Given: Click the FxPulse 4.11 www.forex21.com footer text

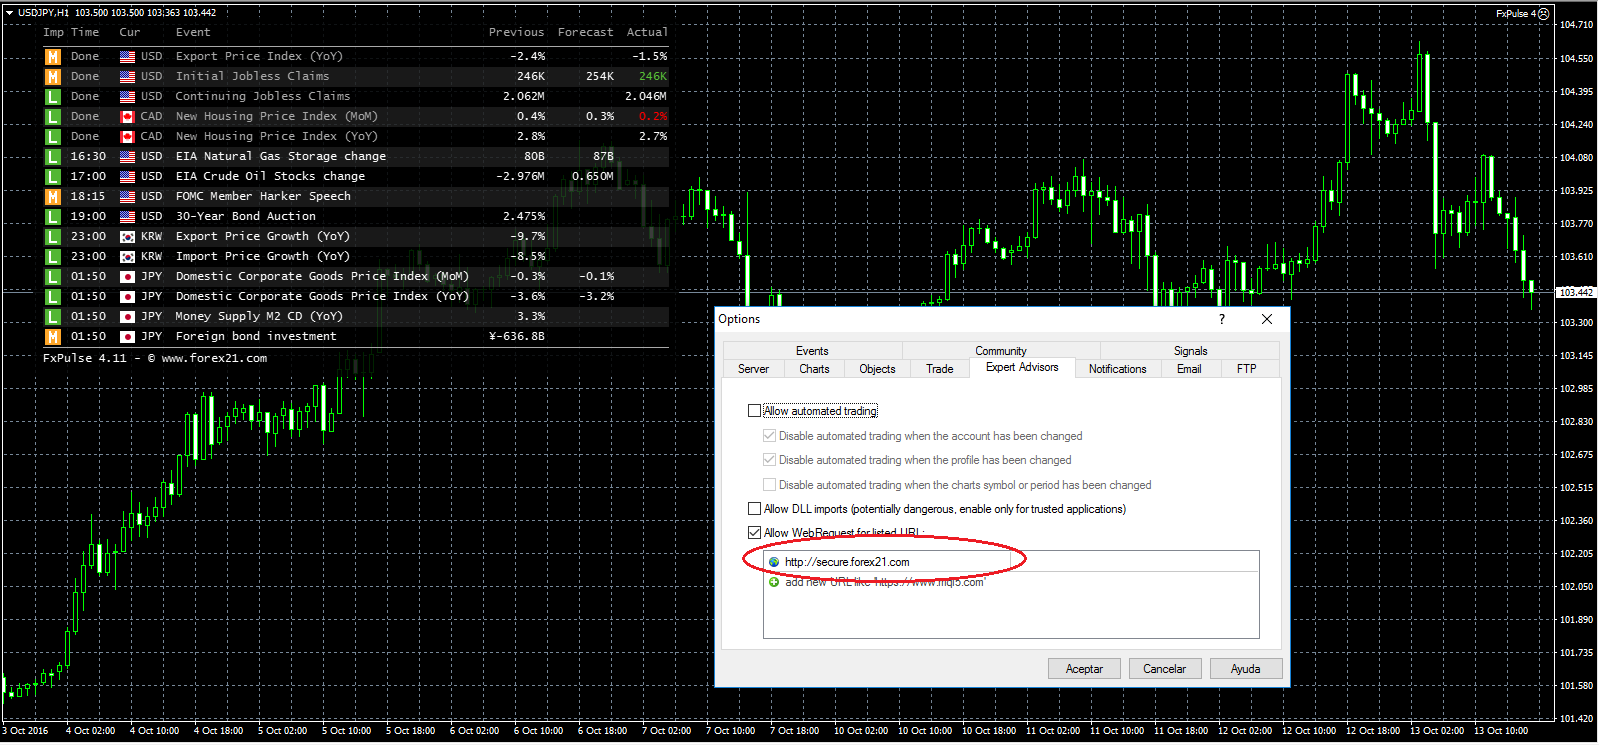Looking at the screenshot, I should point(155,358).
